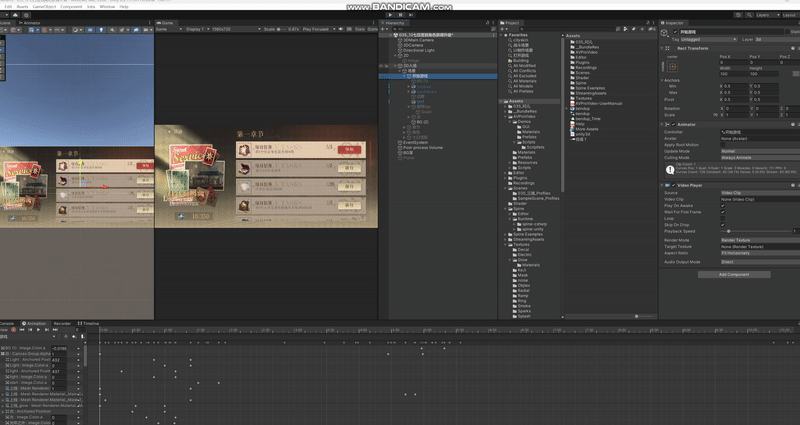Open the Scene effects dropdown icon
Viewport: 800px width, 425px height.
[x=125, y=30]
